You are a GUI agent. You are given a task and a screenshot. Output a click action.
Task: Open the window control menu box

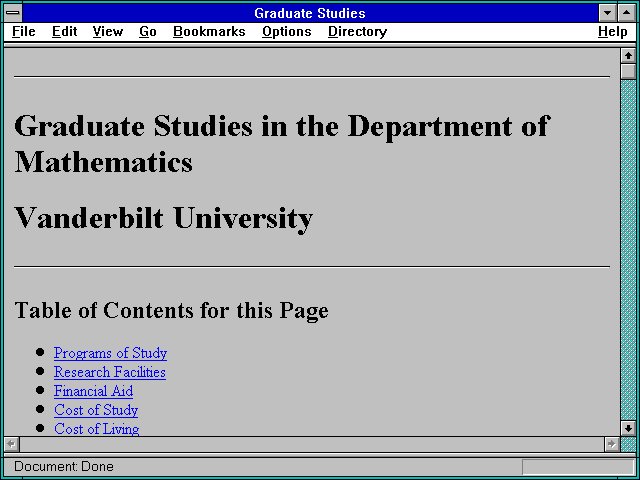pos(13,13)
